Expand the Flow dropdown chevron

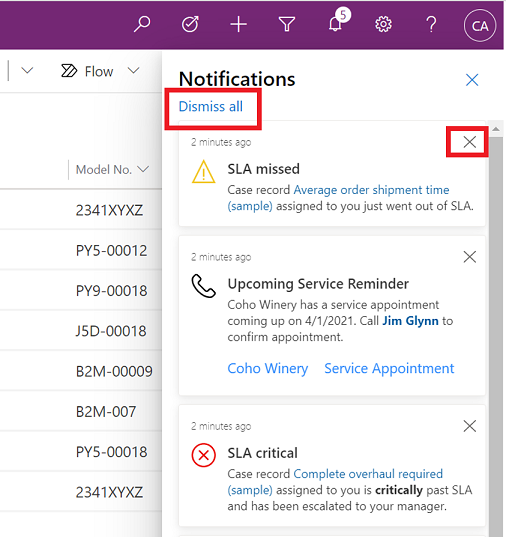[x=133, y=71]
